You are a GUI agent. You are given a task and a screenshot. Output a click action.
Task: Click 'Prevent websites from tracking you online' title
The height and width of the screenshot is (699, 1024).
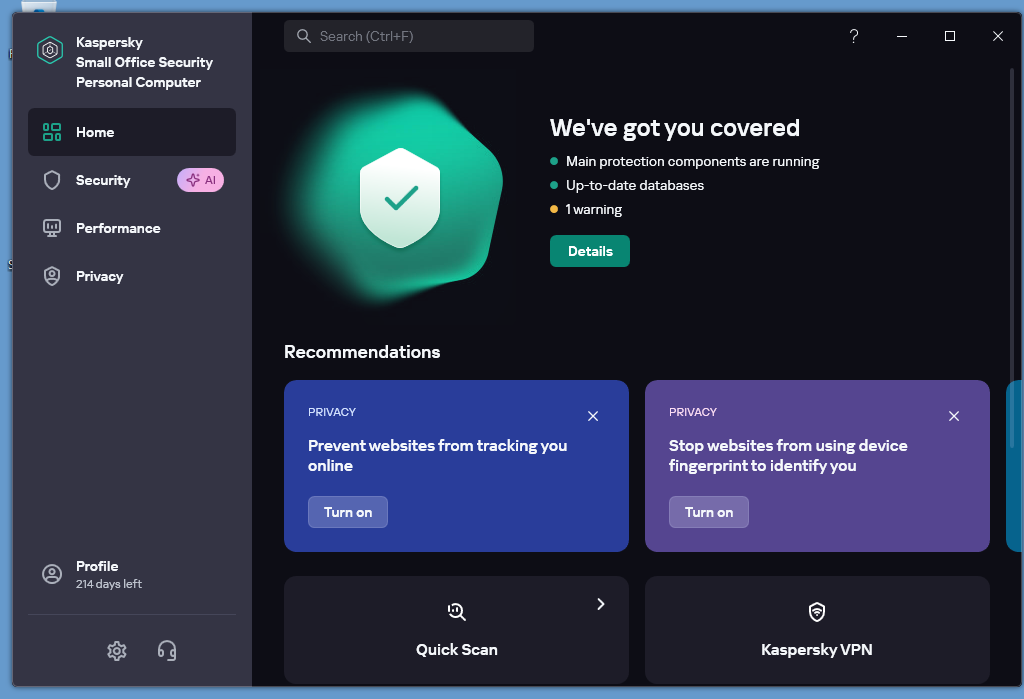438,455
